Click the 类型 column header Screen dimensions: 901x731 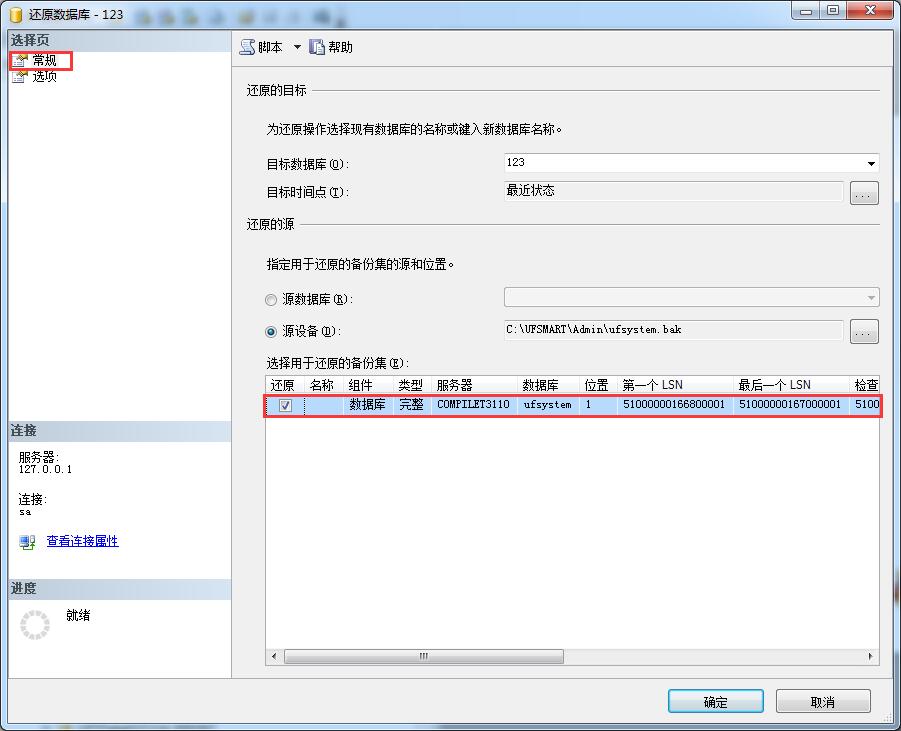(x=412, y=385)
